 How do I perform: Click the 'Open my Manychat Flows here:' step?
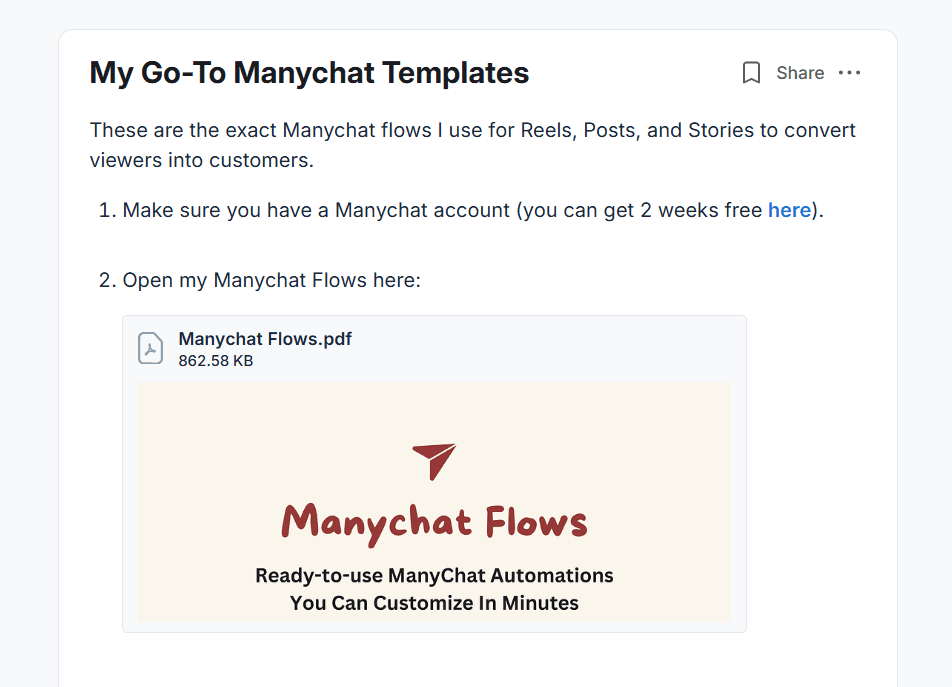(x=271, y=280)
